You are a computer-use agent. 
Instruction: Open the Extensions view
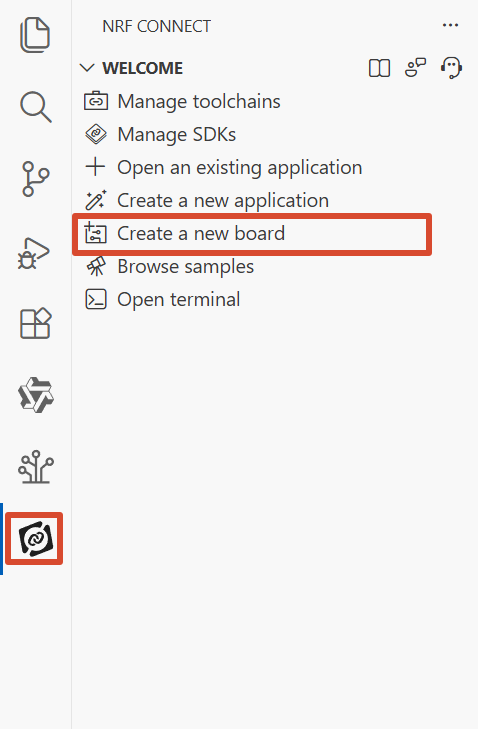point(35,323)
